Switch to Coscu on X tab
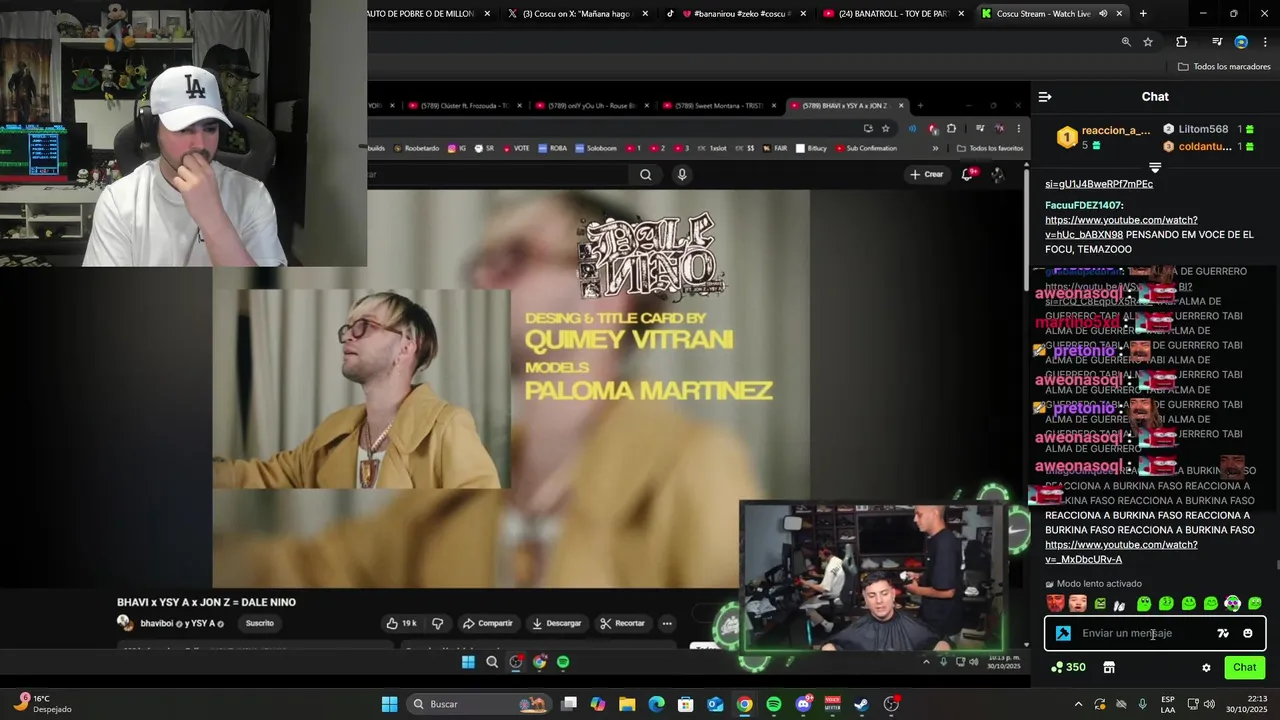 click(x=577, y=14)
